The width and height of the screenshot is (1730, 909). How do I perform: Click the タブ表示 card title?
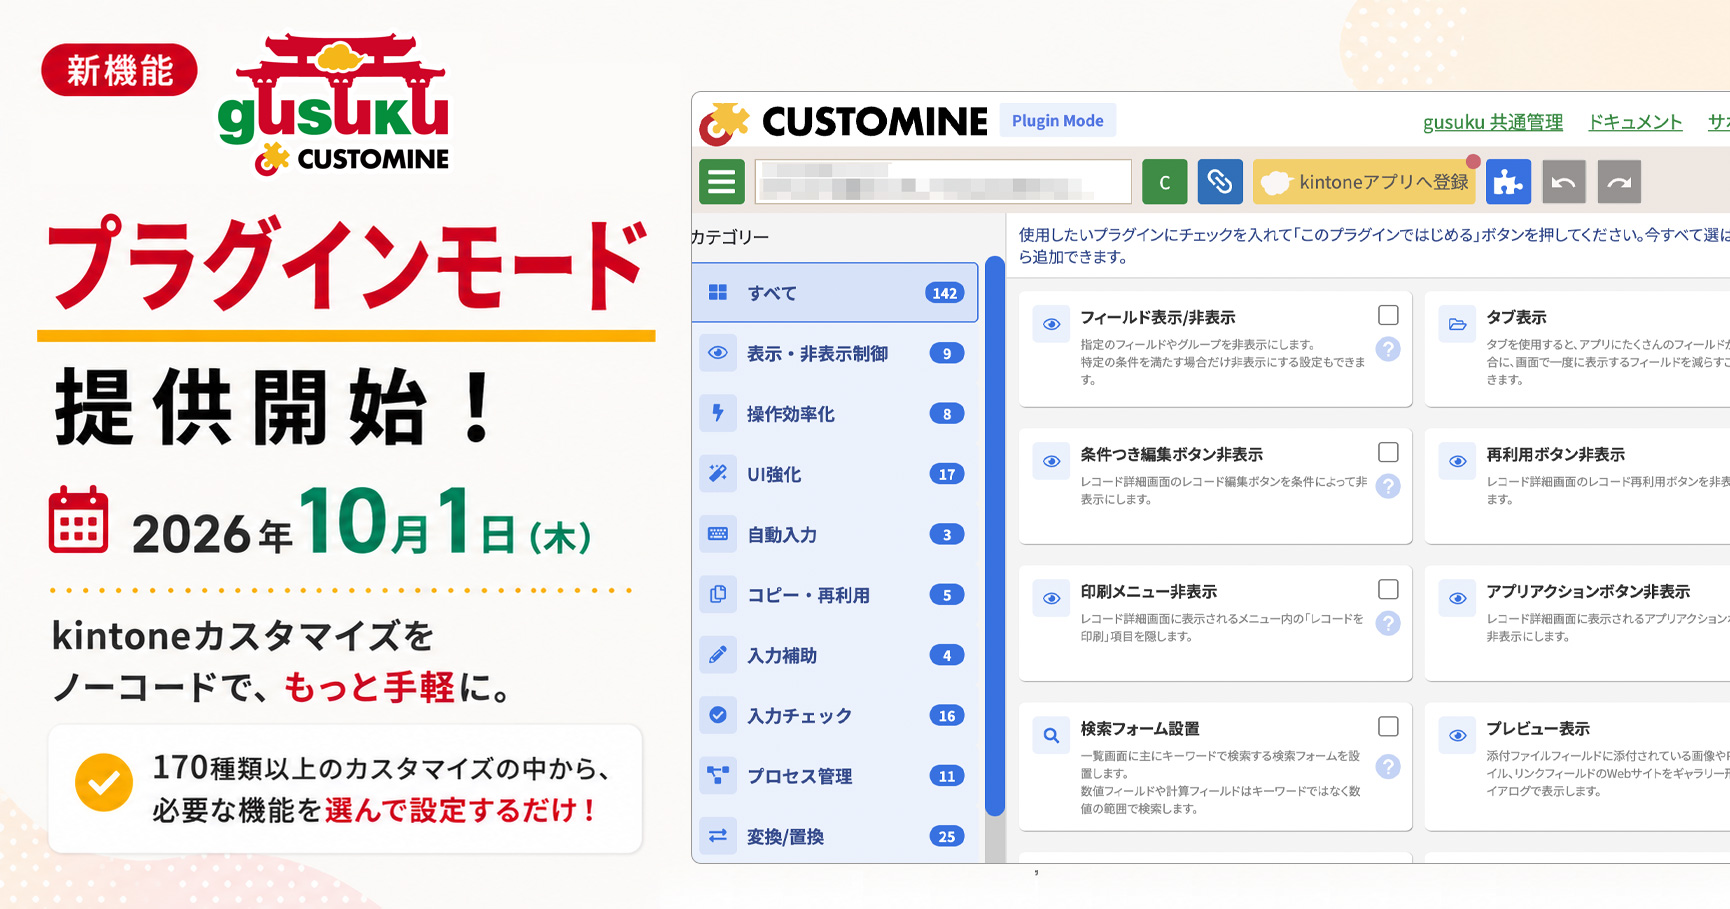coord(1516,317)
